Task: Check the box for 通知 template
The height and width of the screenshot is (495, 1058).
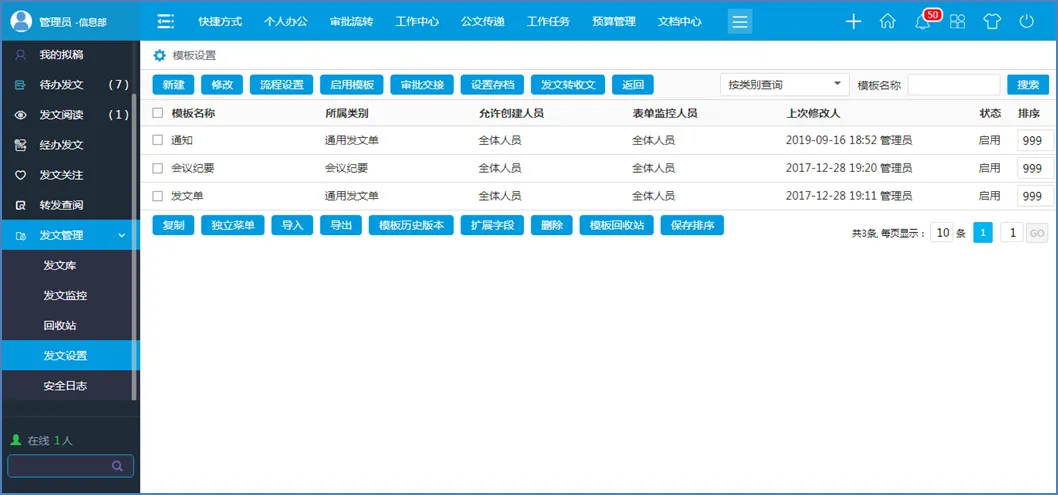Action: click(x=157, y=140)
